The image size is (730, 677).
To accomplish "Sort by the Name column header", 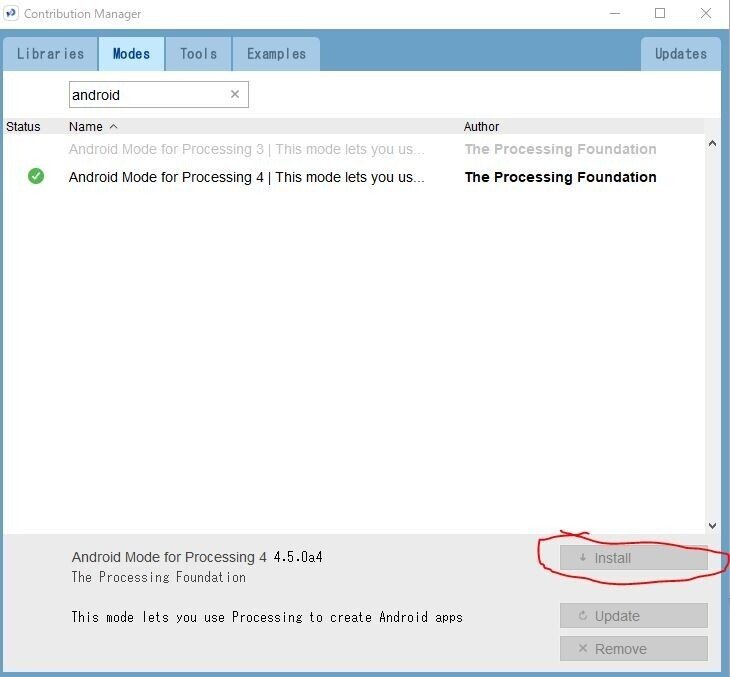I will click(x=86, y=127).
